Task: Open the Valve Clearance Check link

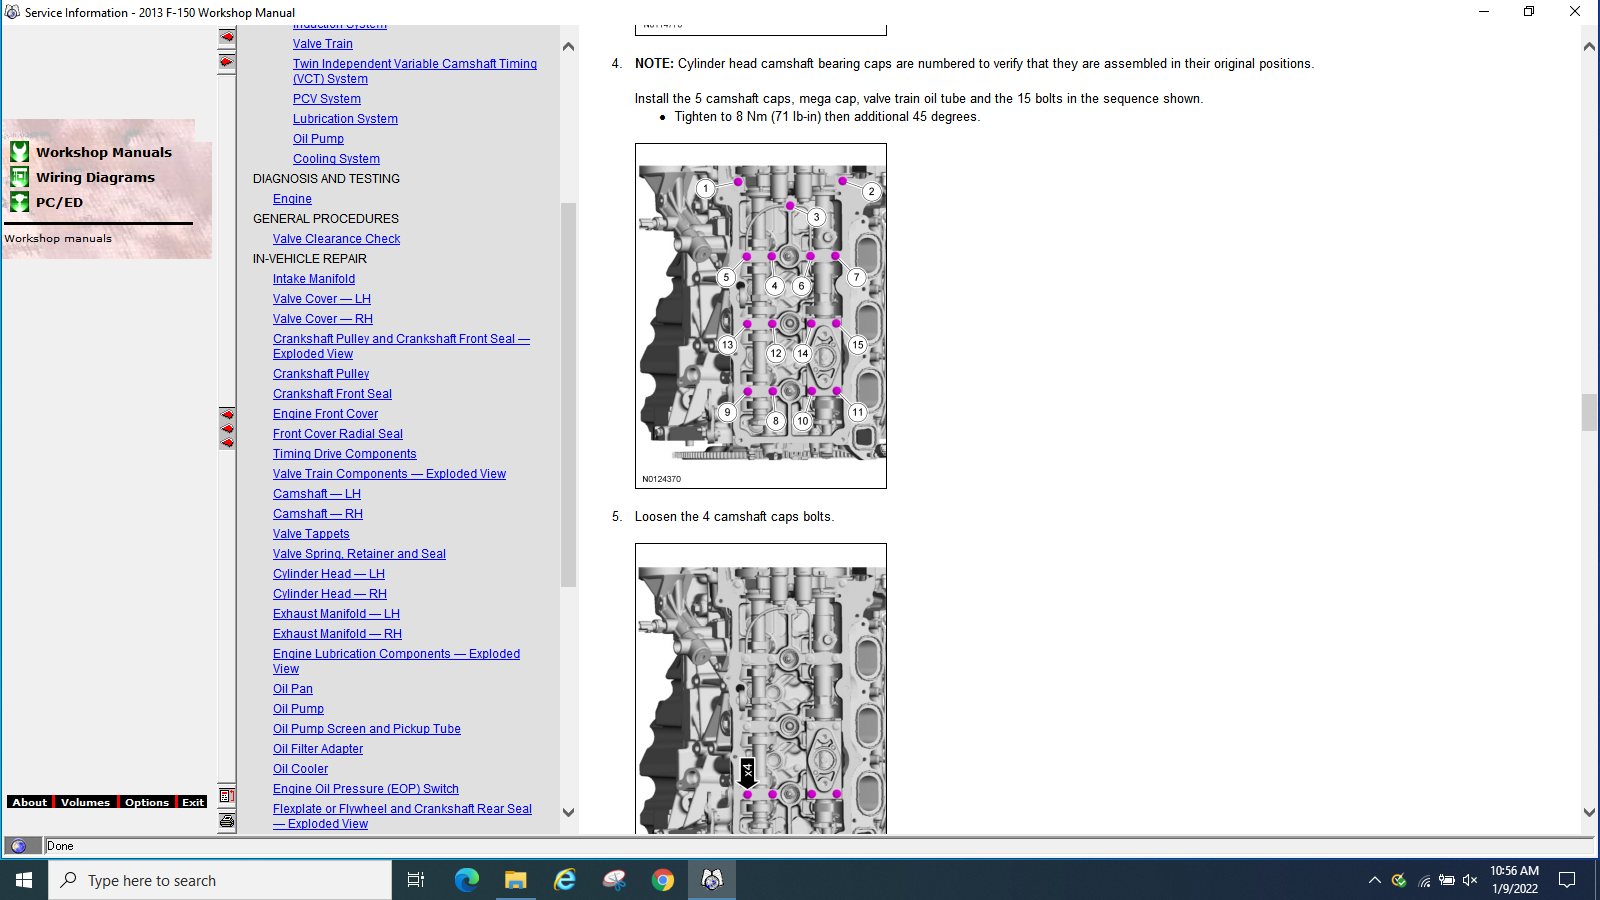Action: [336, 239]
